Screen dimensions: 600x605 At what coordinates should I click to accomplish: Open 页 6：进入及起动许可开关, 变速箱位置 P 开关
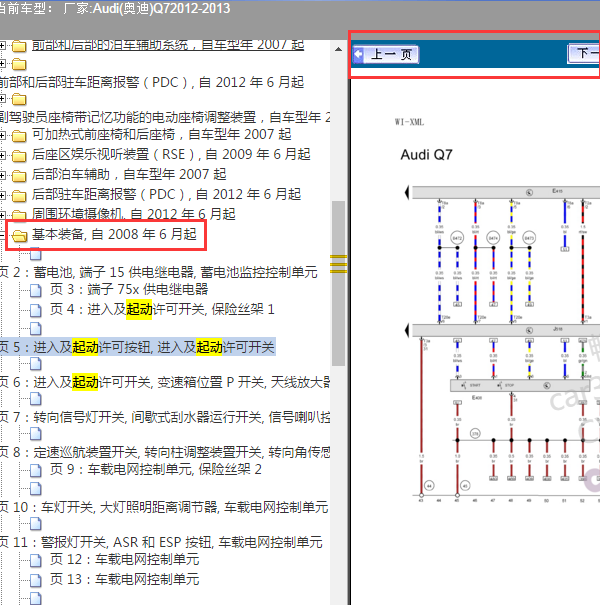tap(165, 382)
